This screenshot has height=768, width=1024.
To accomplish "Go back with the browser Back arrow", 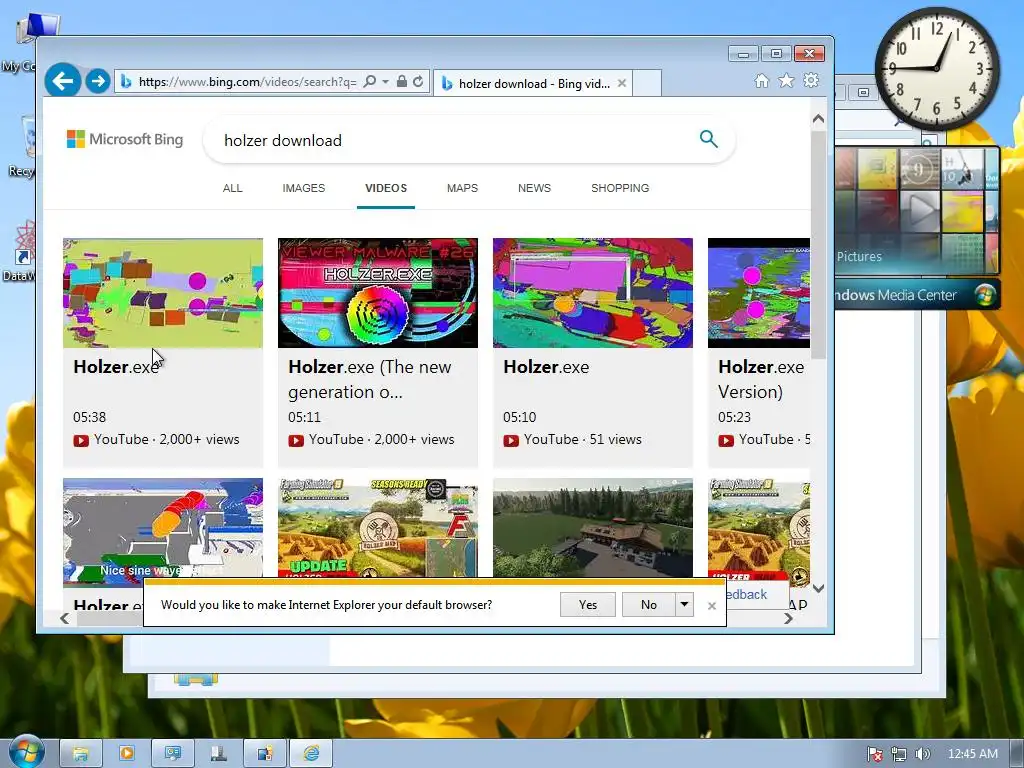I will pos(63,81).
